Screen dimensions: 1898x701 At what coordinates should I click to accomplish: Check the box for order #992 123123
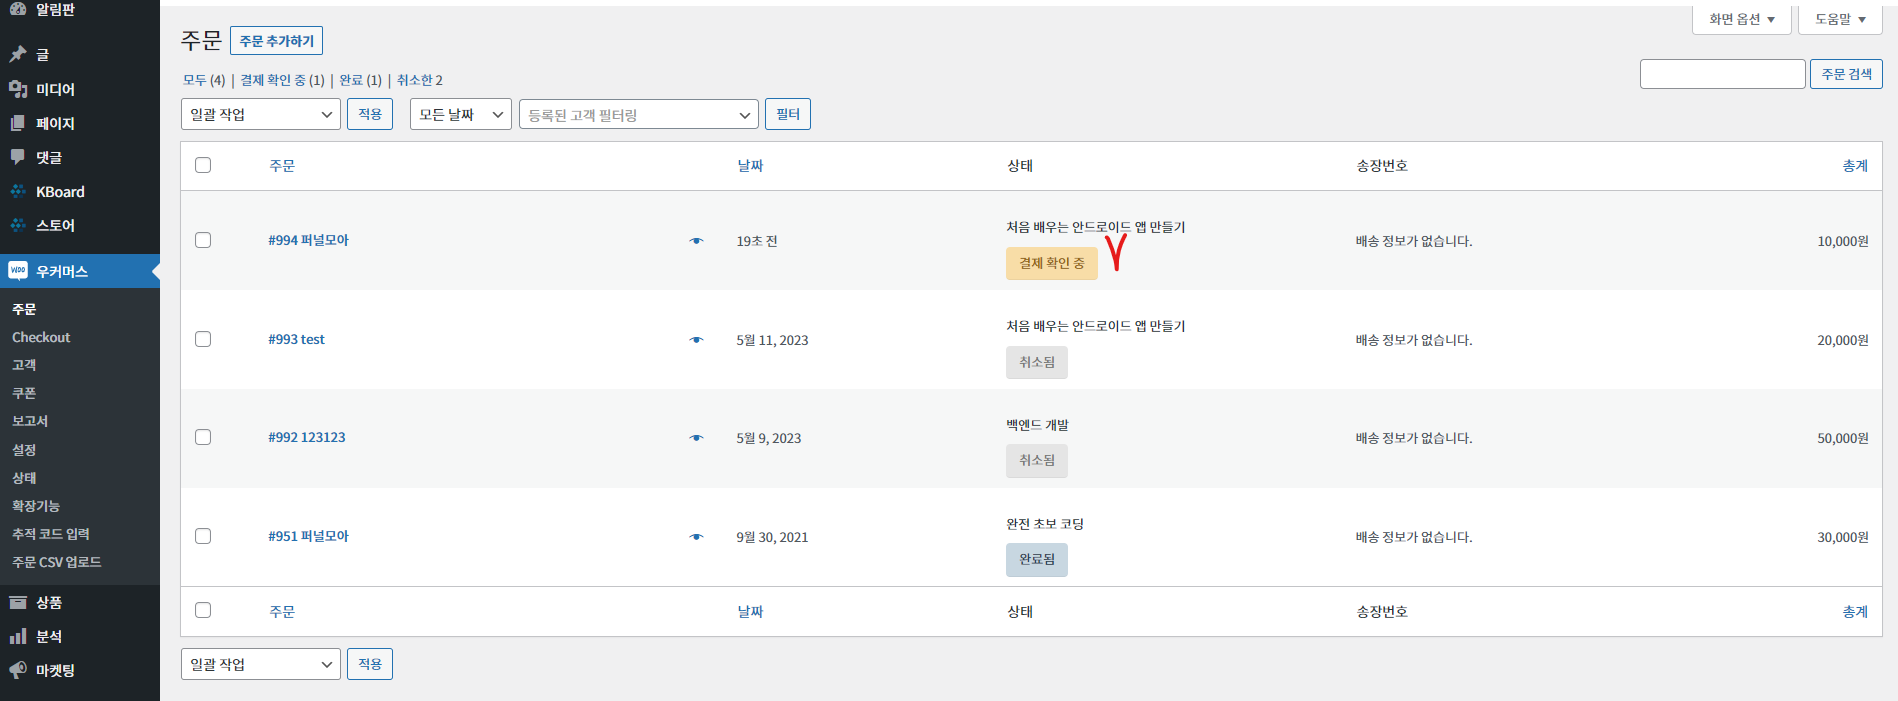pyautogui.click(x=203, y=437)
